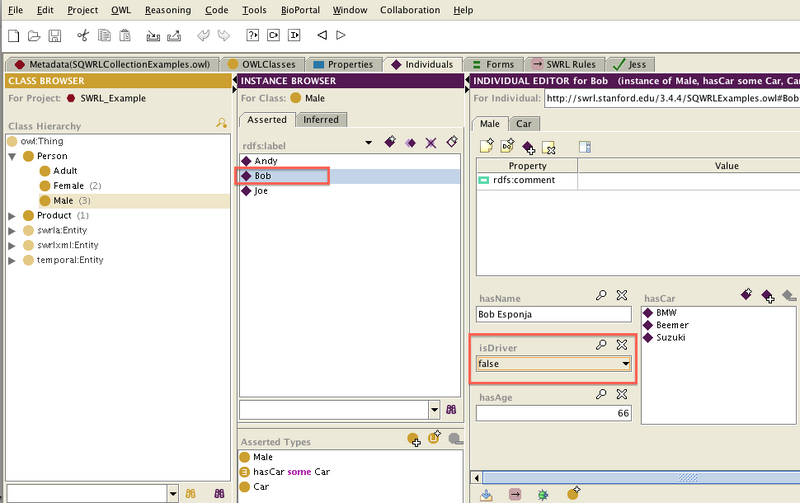Click the For Individual URI field
This screenshot has width=800, height=503.
coord(672,98)
